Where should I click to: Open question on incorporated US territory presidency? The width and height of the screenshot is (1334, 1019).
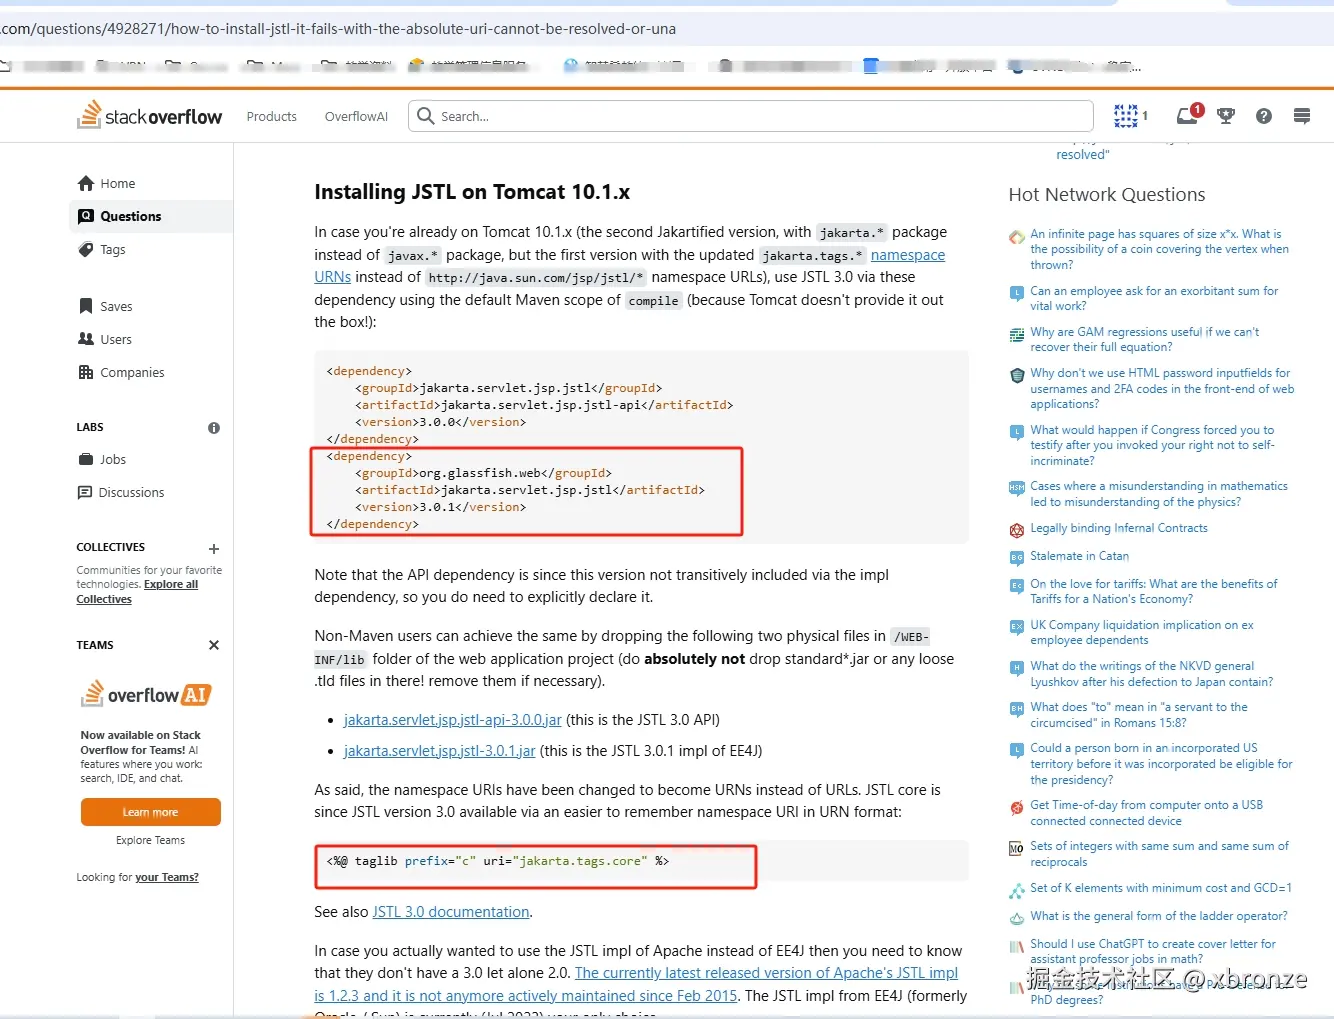click(1161, 764)
